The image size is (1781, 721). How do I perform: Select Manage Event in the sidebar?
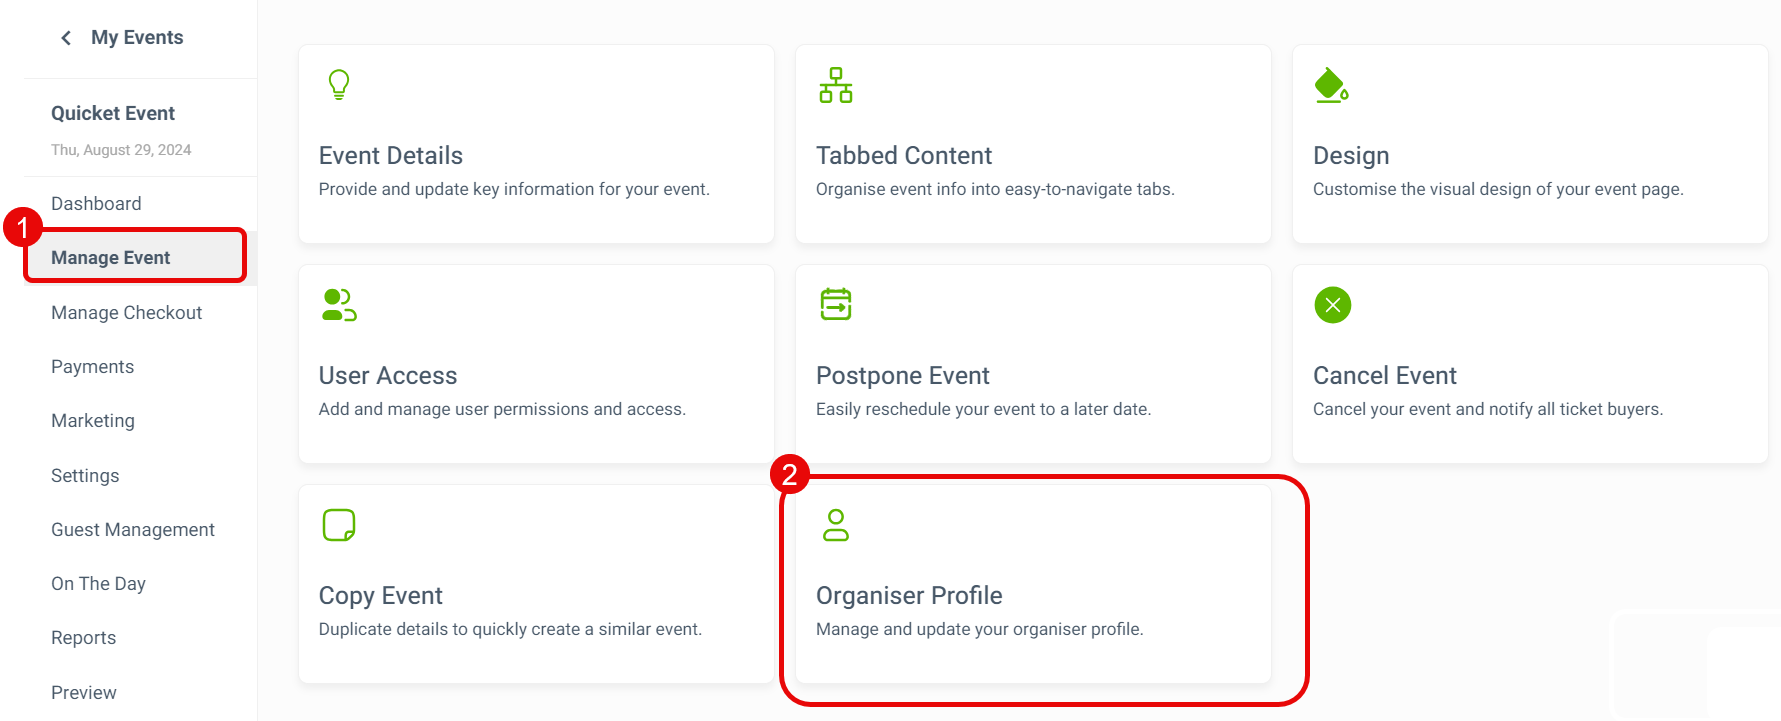[x=111, y=258]
